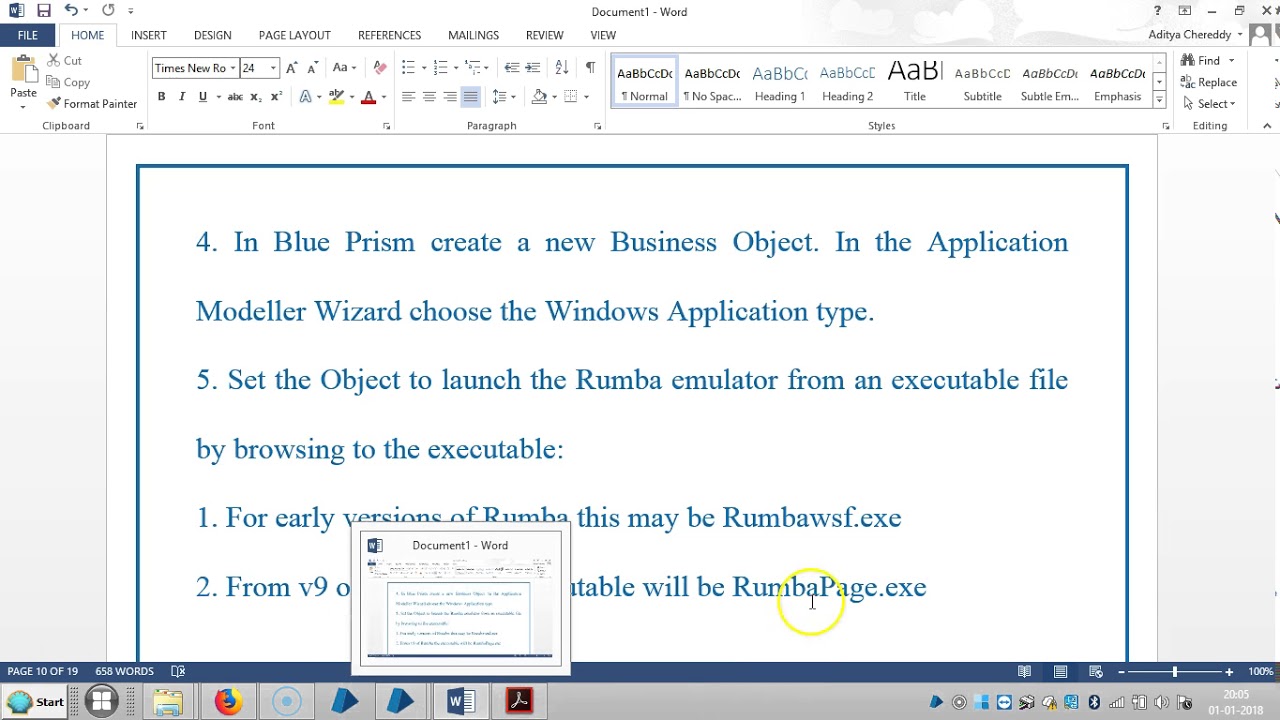Click the zoom slider handle

point(1175,672)
